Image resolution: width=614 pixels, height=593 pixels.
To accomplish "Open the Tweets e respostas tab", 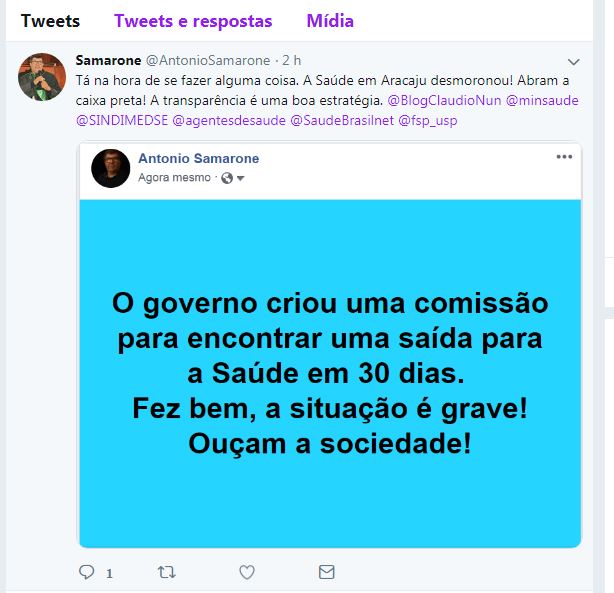I will [193, 21].
